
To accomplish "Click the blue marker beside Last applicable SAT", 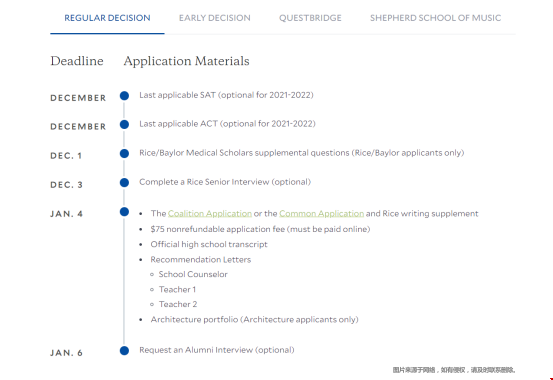I will tap(124, 96).
